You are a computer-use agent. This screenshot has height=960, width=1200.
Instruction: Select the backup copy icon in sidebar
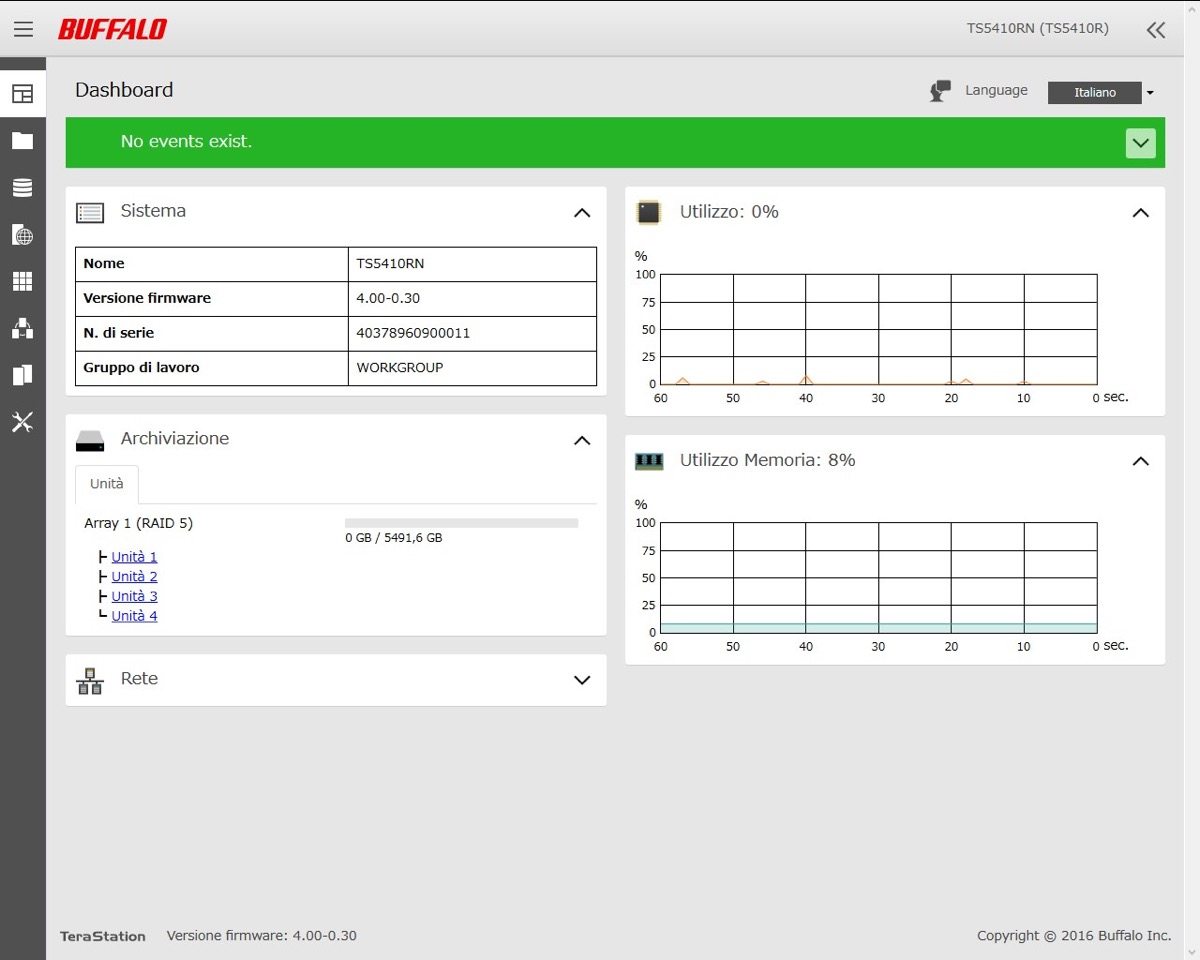tap(22, 375)
